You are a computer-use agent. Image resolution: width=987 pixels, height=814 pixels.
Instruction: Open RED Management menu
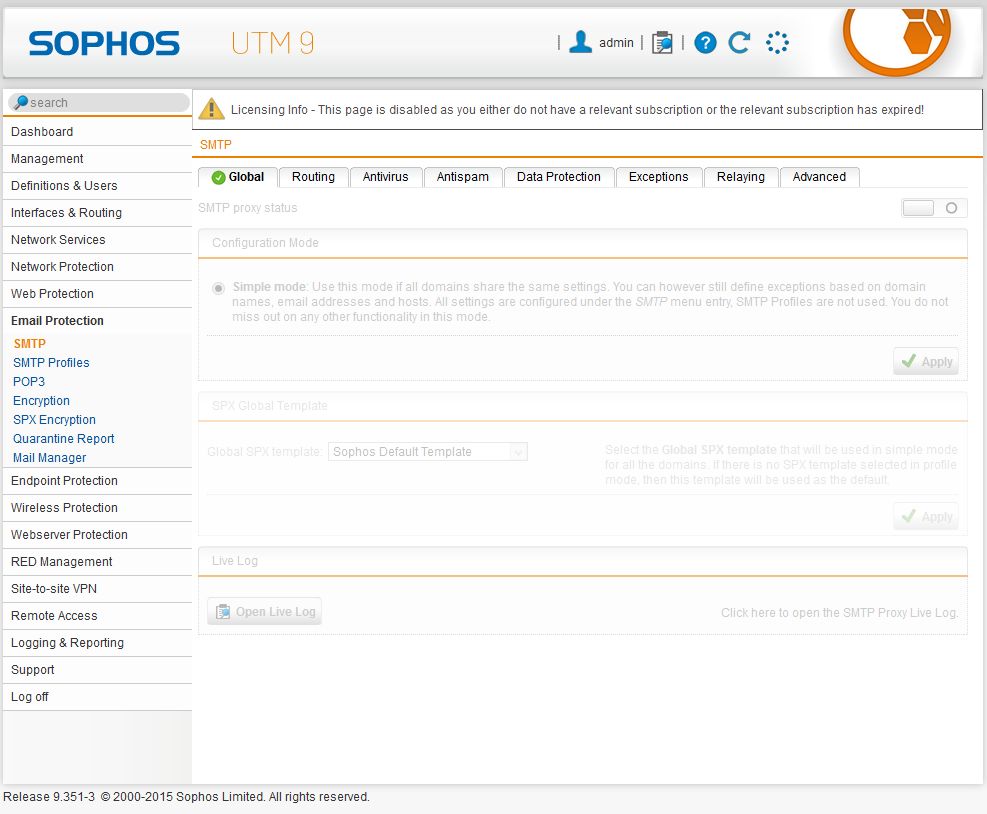click(x=97, y=562)
